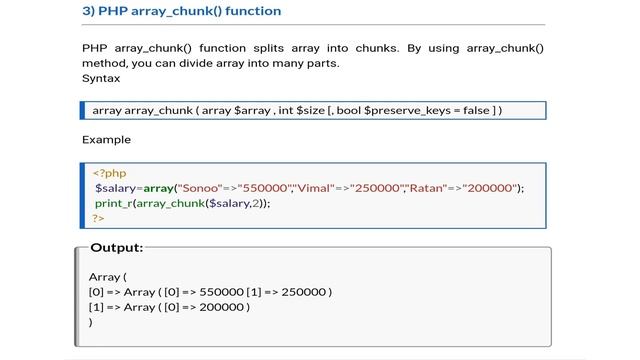Click the 'print_r(array_chunk($salary,2));' line
The image size is (640, 360).
pyautogui.click(x=182, y=203)
